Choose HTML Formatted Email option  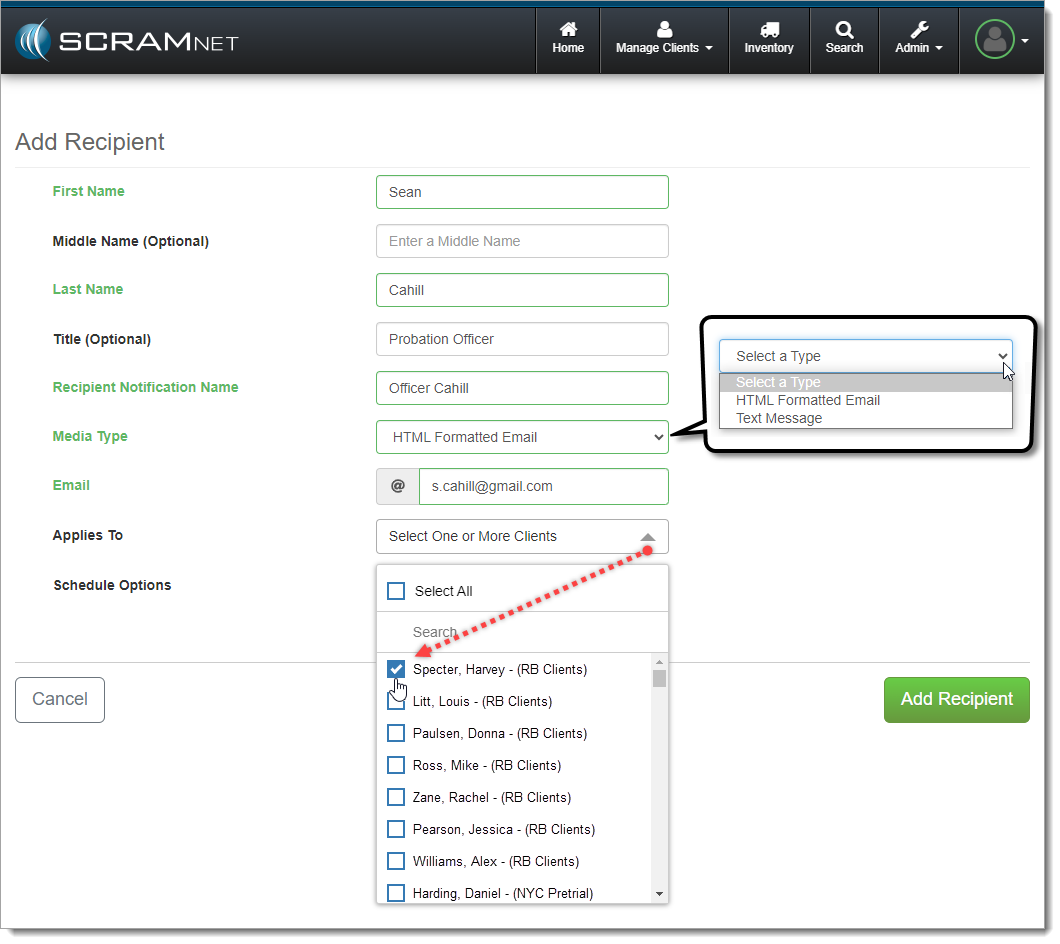point(808,400)
